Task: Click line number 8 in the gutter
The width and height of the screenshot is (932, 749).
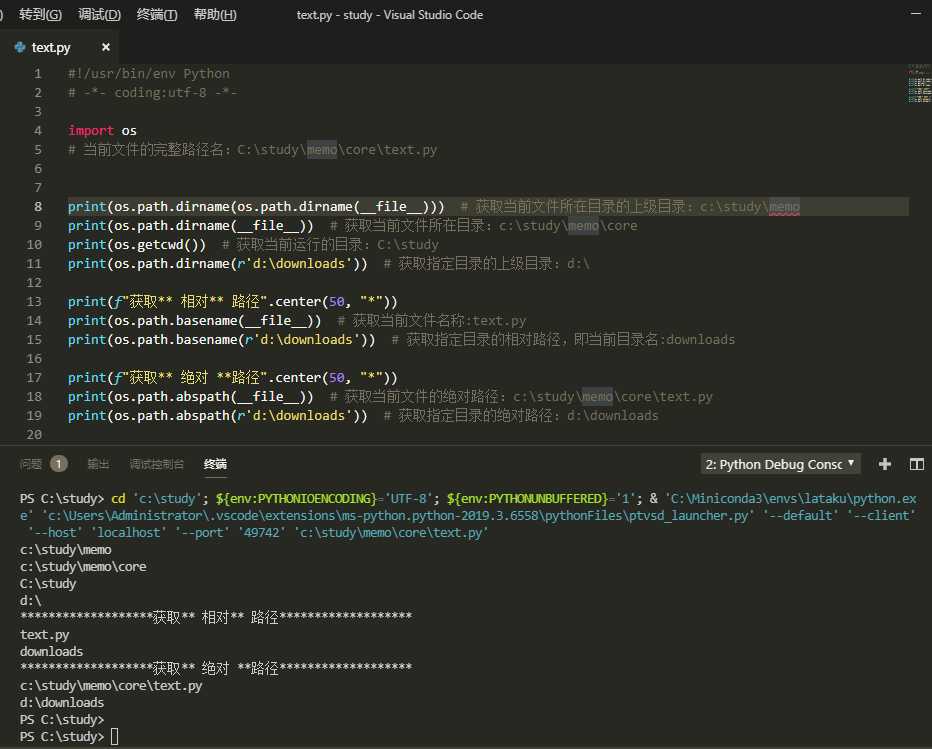Action: tap(38, 207)
